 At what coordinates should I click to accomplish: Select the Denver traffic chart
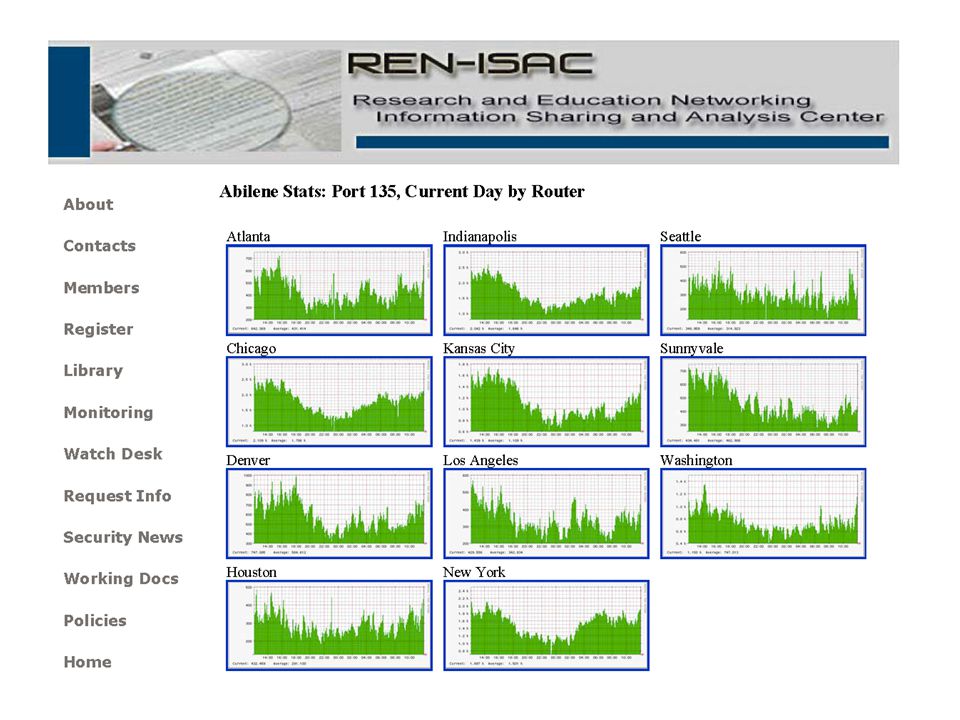coord(329,514)
